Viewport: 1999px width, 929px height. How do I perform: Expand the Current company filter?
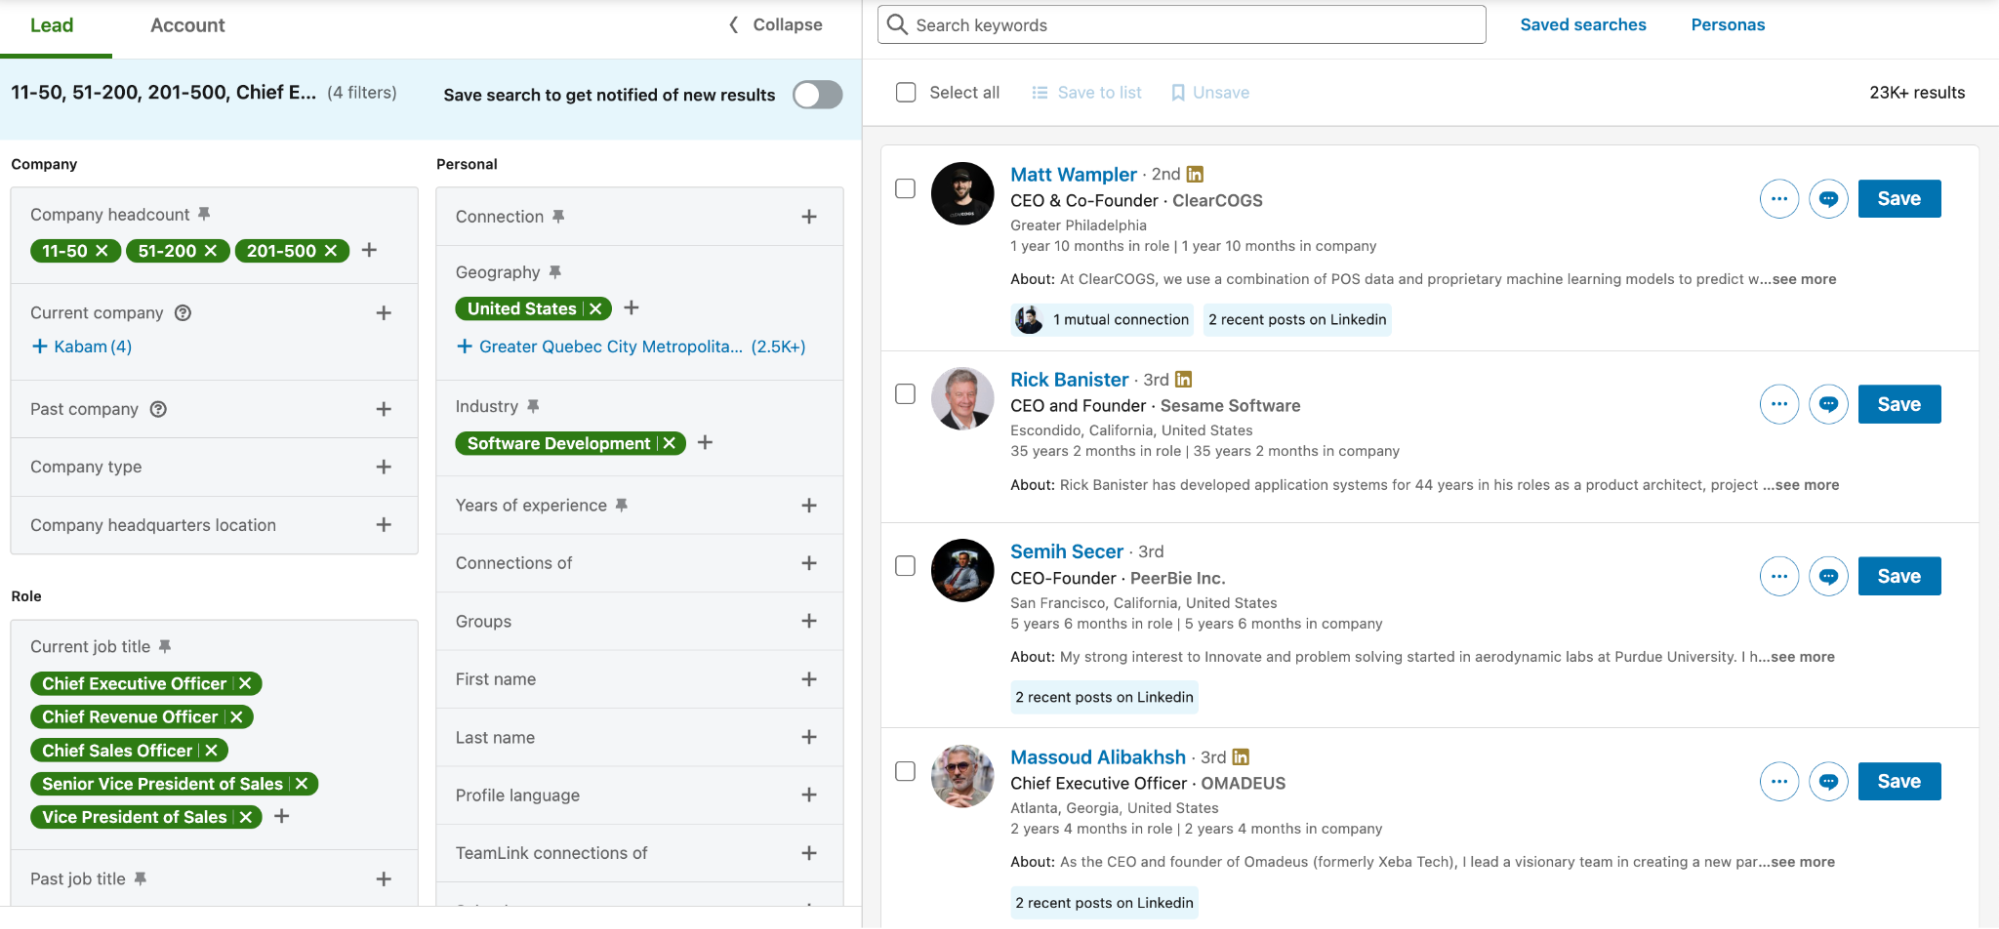(x=383, y=313)
